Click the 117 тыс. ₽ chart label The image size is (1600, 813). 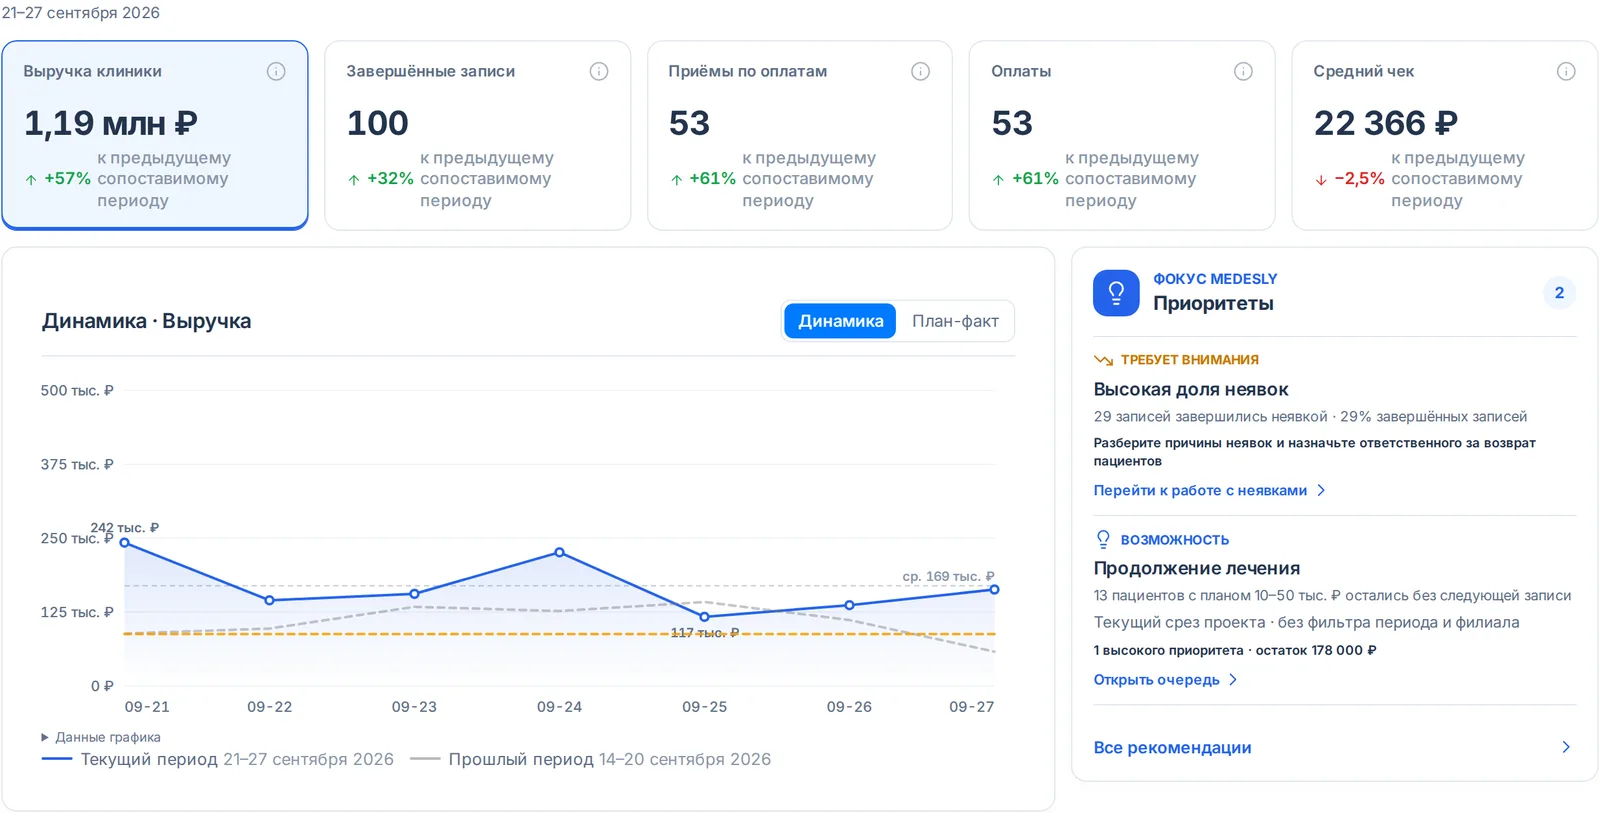pos(705,633)
